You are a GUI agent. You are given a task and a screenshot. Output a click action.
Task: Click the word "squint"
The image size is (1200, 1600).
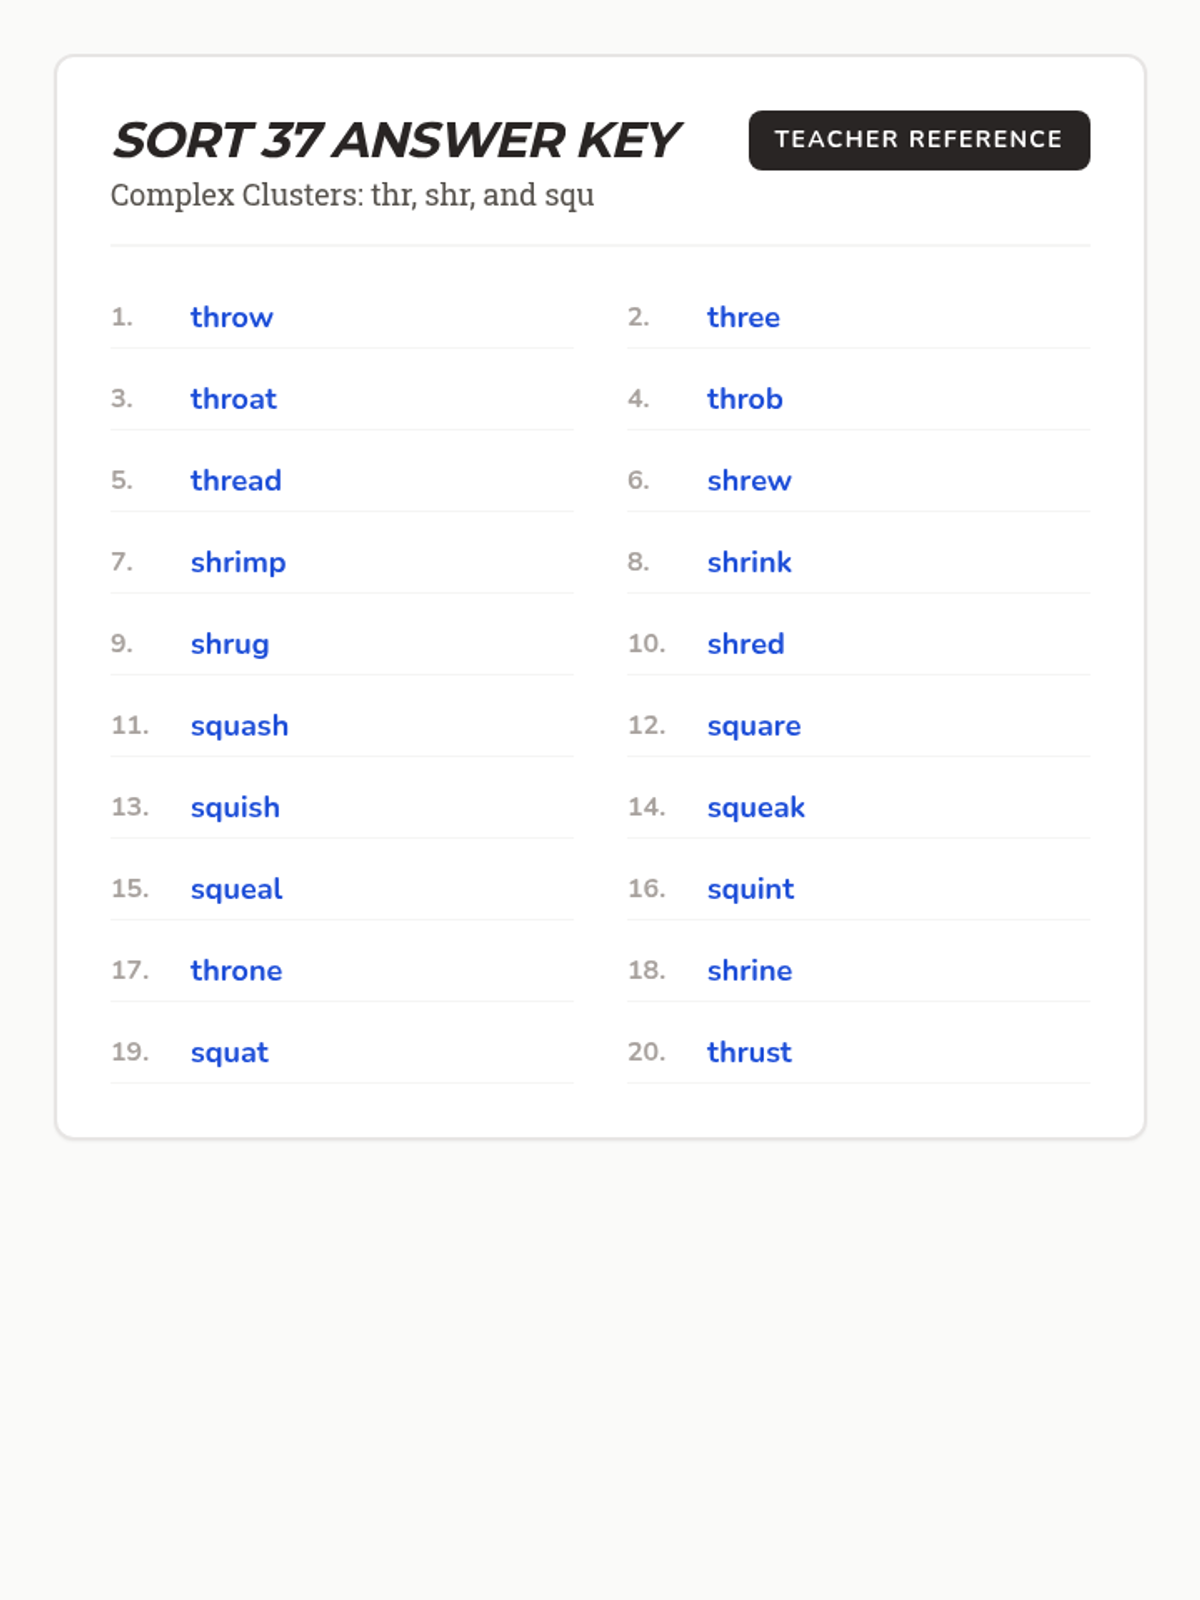(750, 889)
